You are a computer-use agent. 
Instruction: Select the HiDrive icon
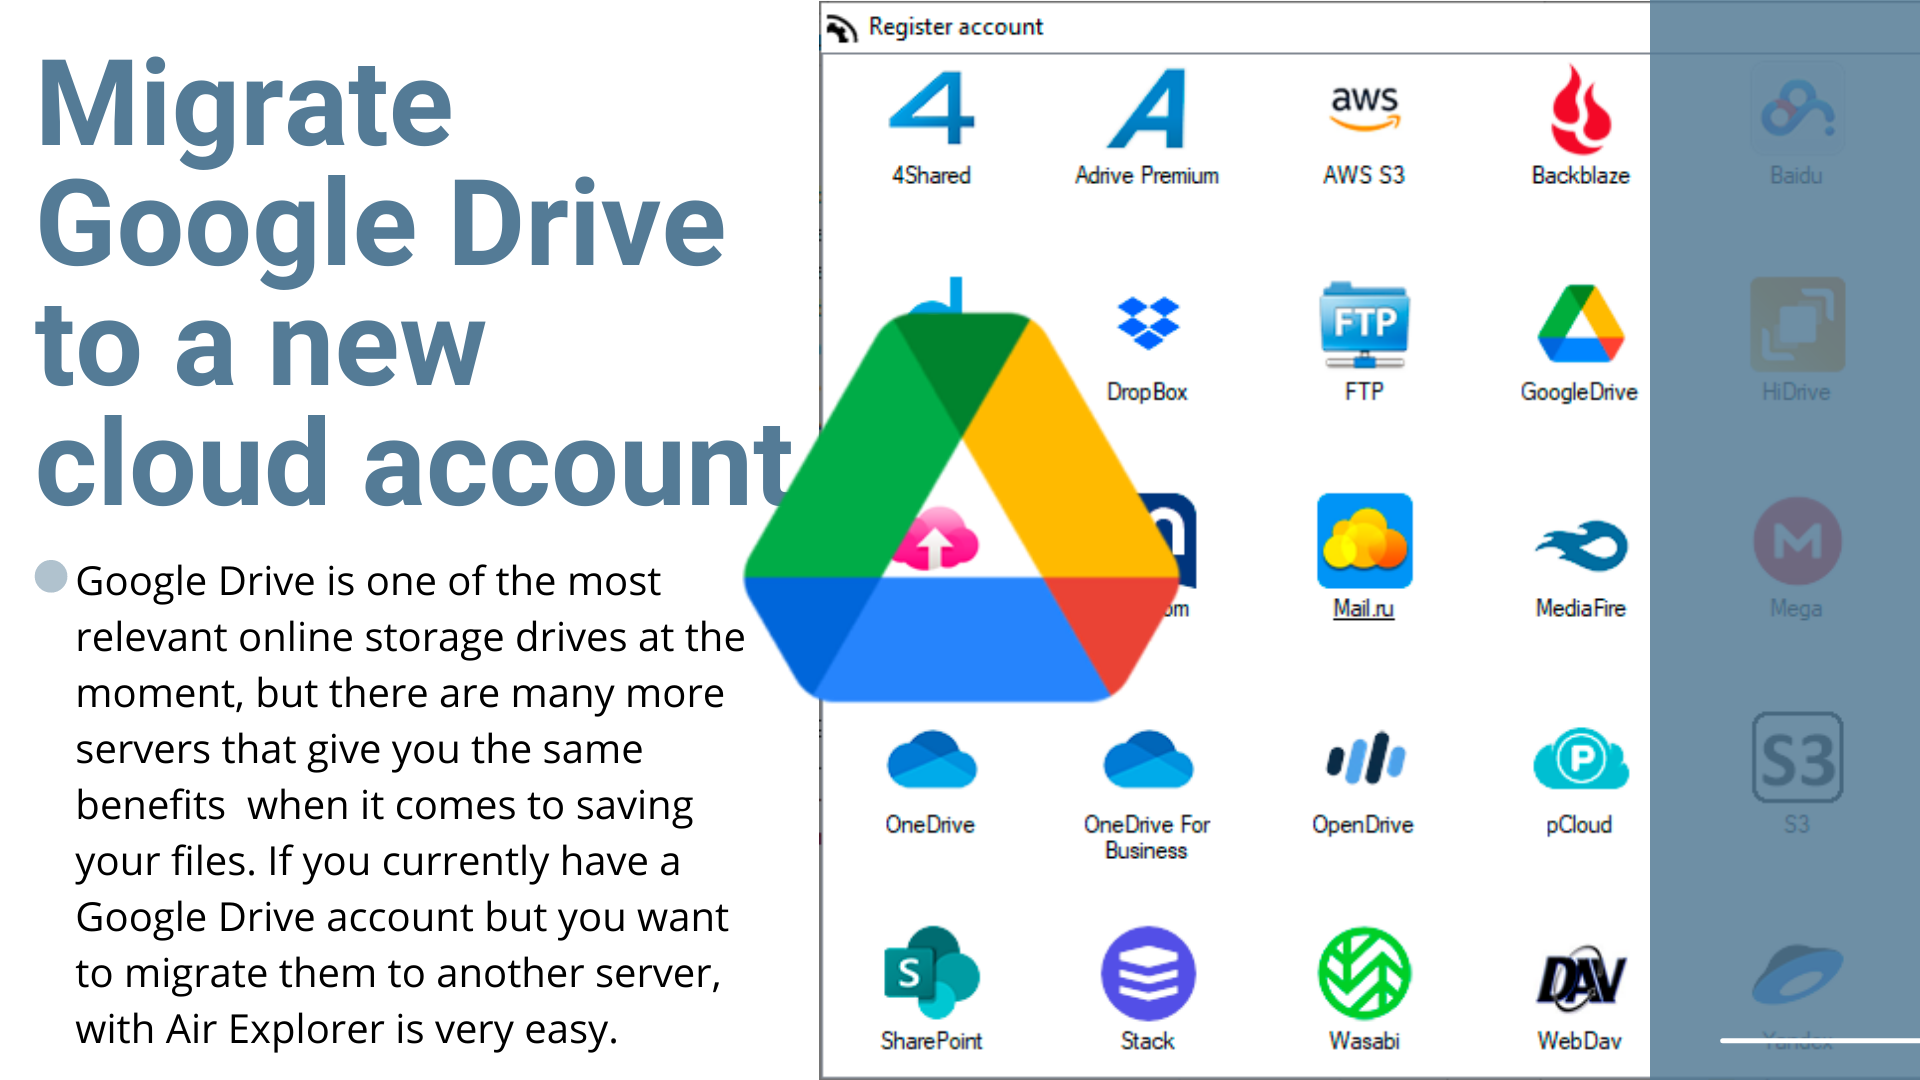[1797, 324]
